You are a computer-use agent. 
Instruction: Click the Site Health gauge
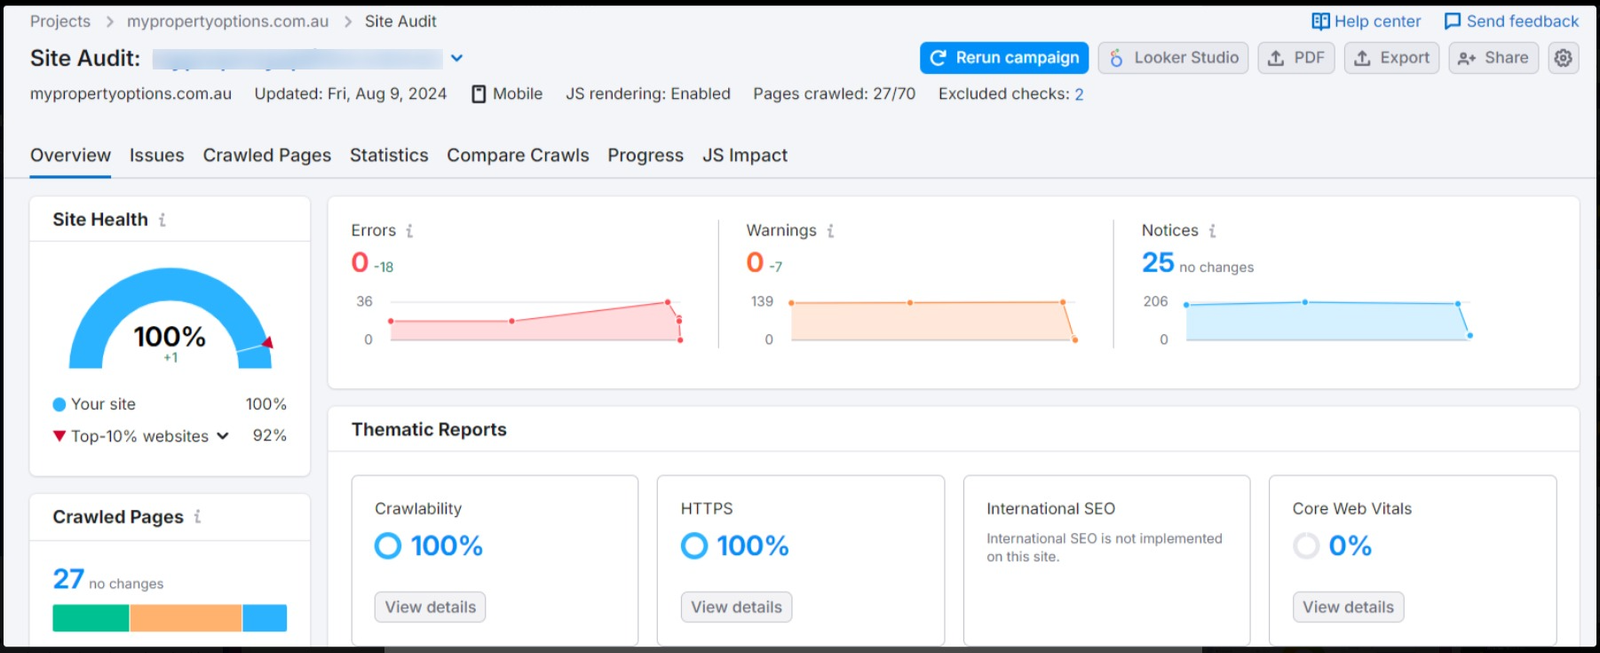170,318
